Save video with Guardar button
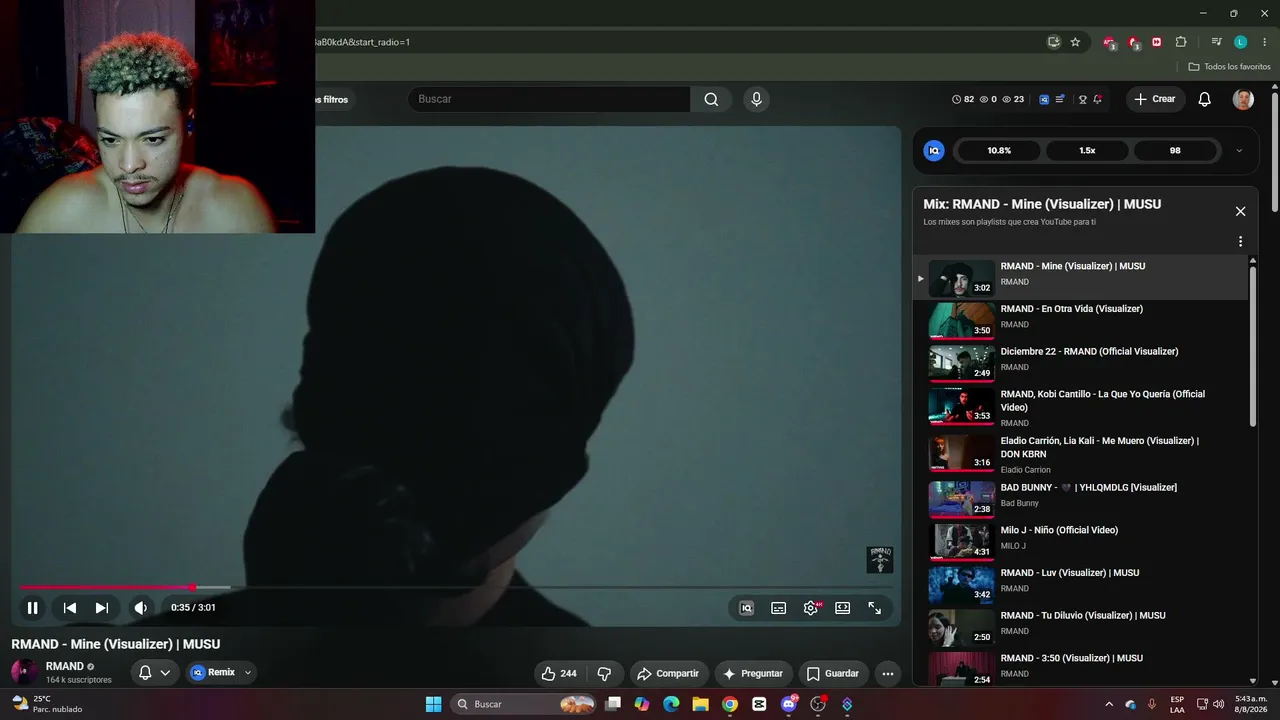 (x=833, y=674)
